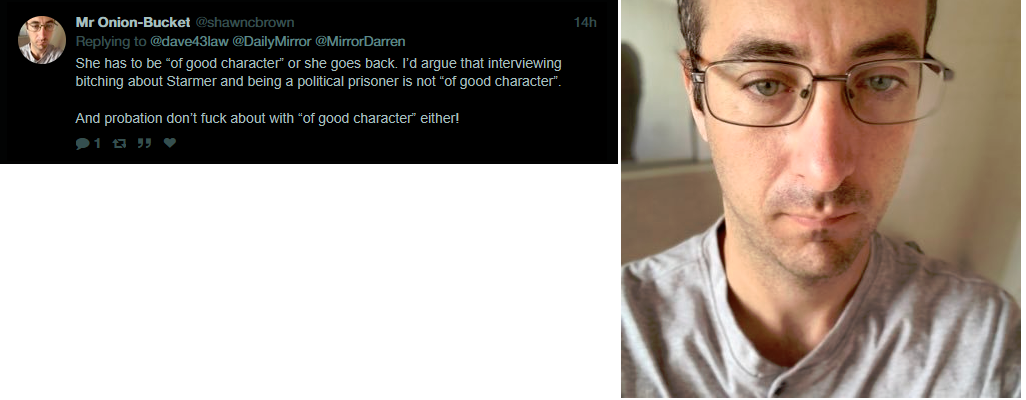The height and width of the screenshot is (400, 1026).
Task: Click the "Replying to" label
Action: point(111,42)
